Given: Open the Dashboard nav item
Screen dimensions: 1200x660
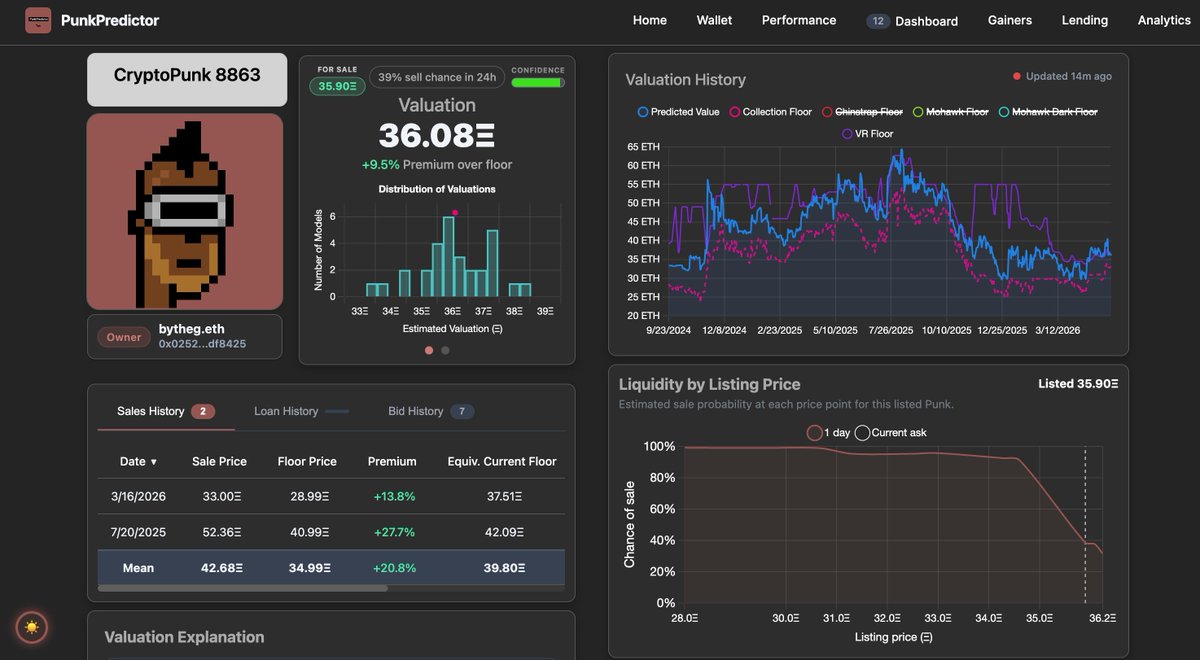Looking at the screenshot, I should (x=926, y=21).
